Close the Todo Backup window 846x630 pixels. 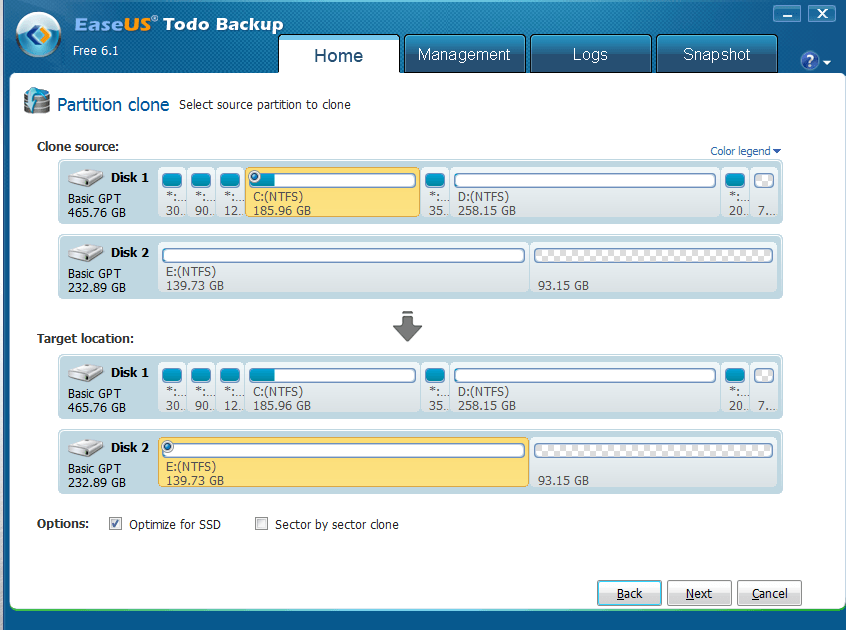[x=822, y=13]
